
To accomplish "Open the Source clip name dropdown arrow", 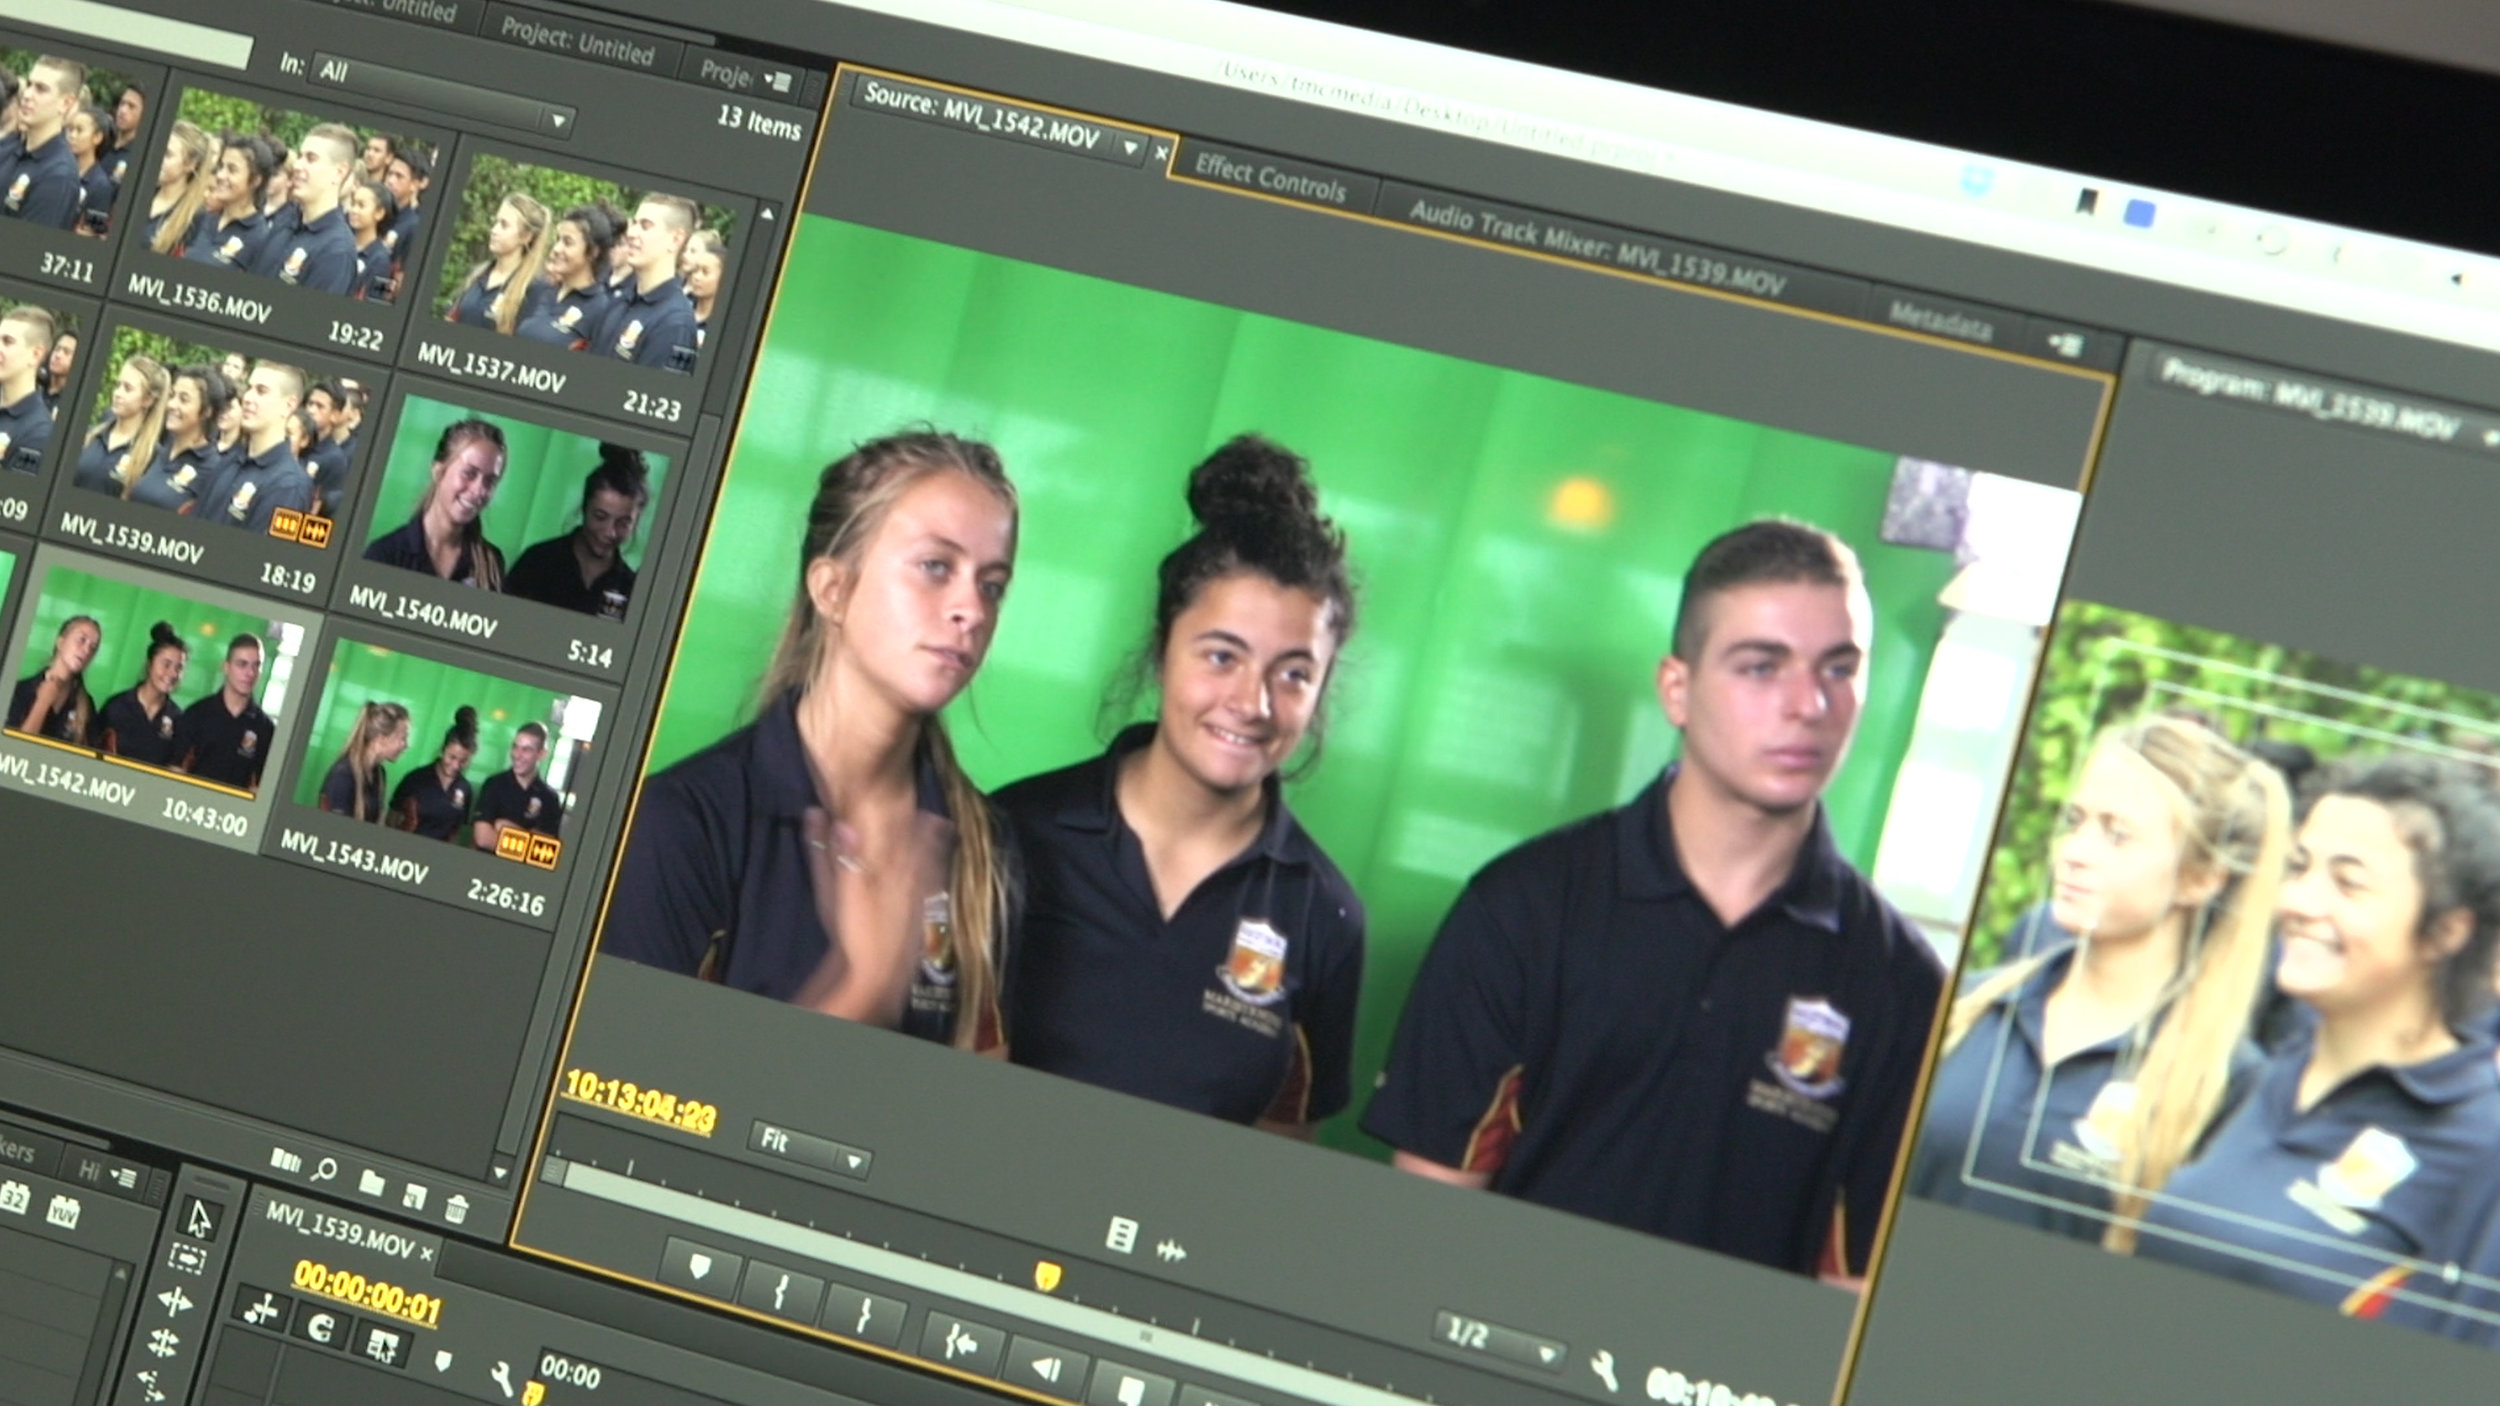I will coord(1131,148).
